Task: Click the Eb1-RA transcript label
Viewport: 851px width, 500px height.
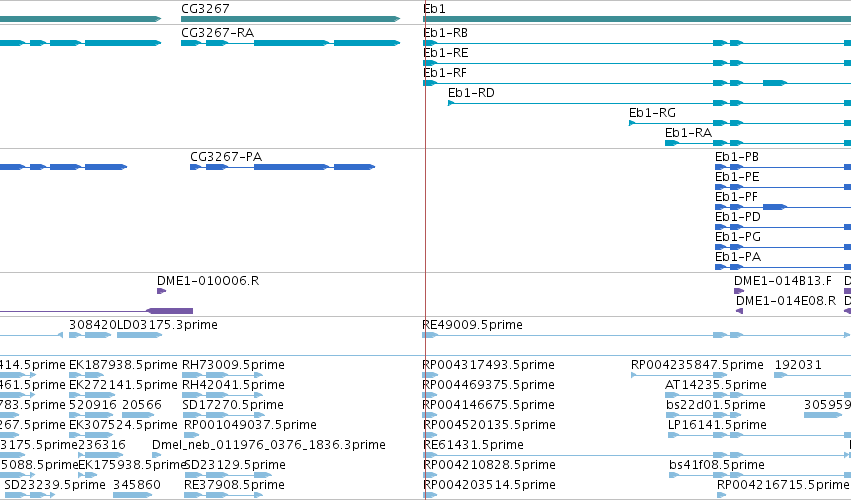Action: (x=688, y=133)
